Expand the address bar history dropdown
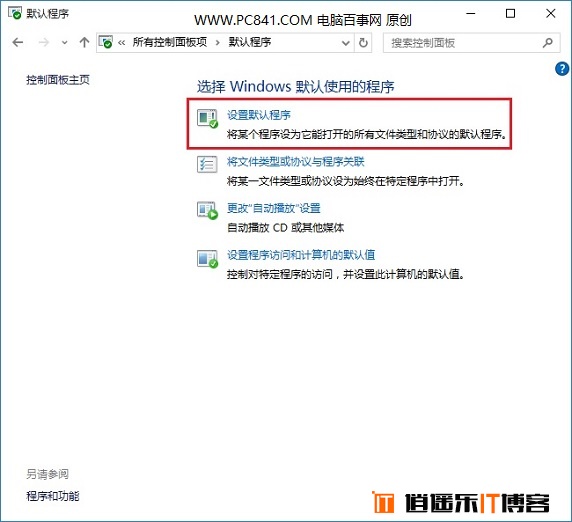This screenshot has height=522, width=572. (345, 43)
